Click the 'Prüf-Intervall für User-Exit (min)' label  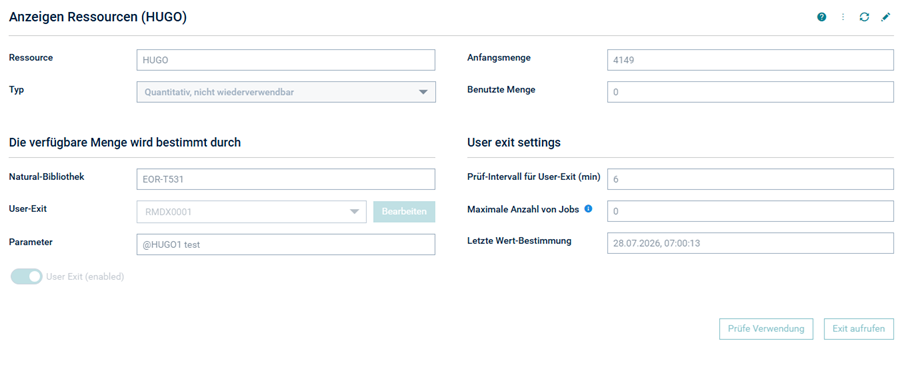pyautogui.click(x=534, y=177)
